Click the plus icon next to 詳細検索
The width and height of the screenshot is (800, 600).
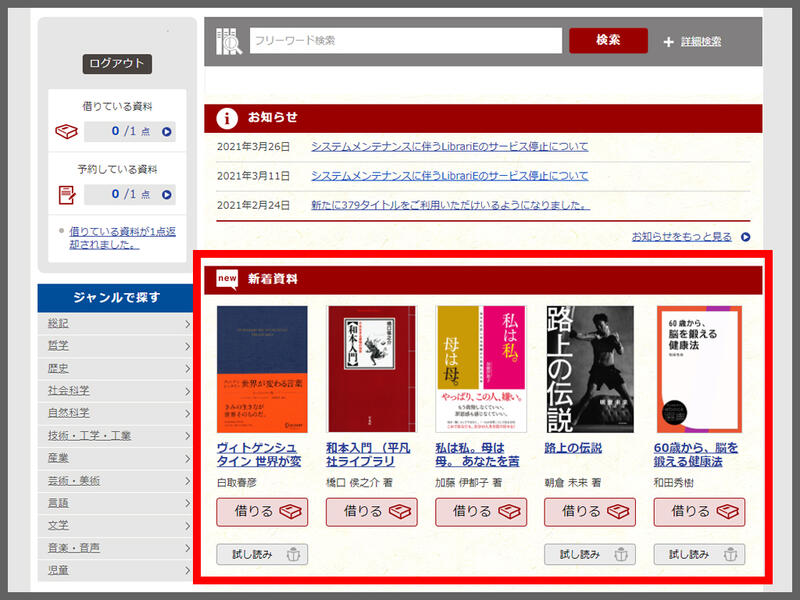coord(669,42)
